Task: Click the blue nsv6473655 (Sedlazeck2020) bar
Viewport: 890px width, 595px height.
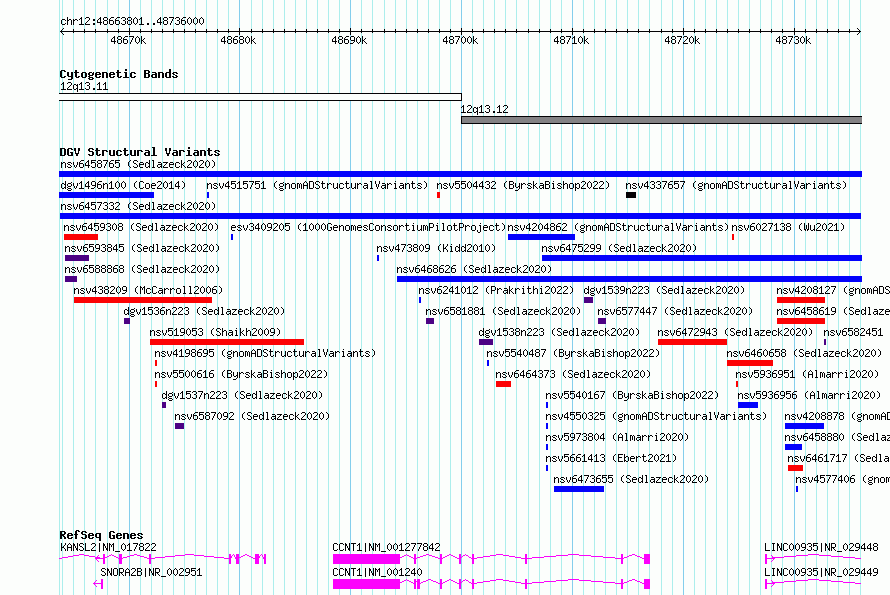Action: (578, 489)
